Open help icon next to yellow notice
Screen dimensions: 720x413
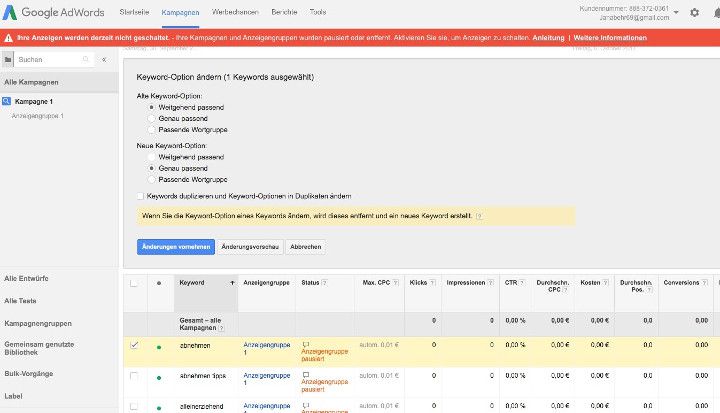(x=479, y=216)
